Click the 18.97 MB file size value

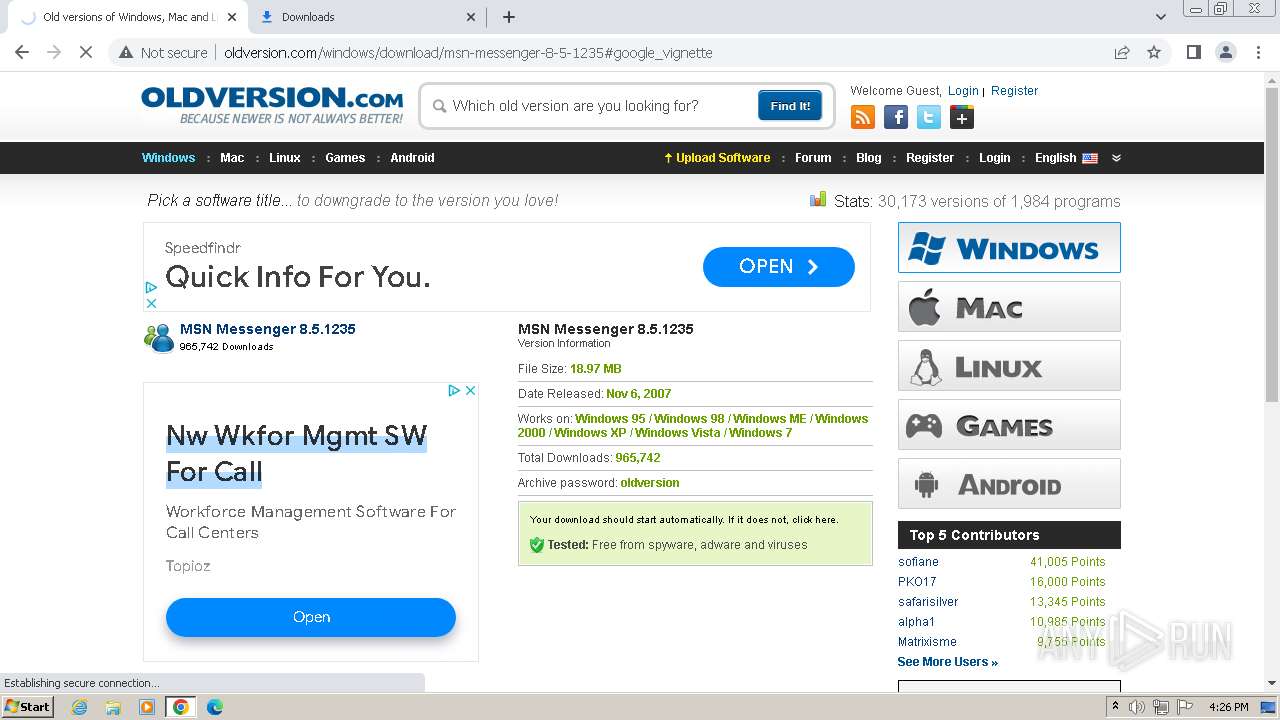[x=595, y=369]
